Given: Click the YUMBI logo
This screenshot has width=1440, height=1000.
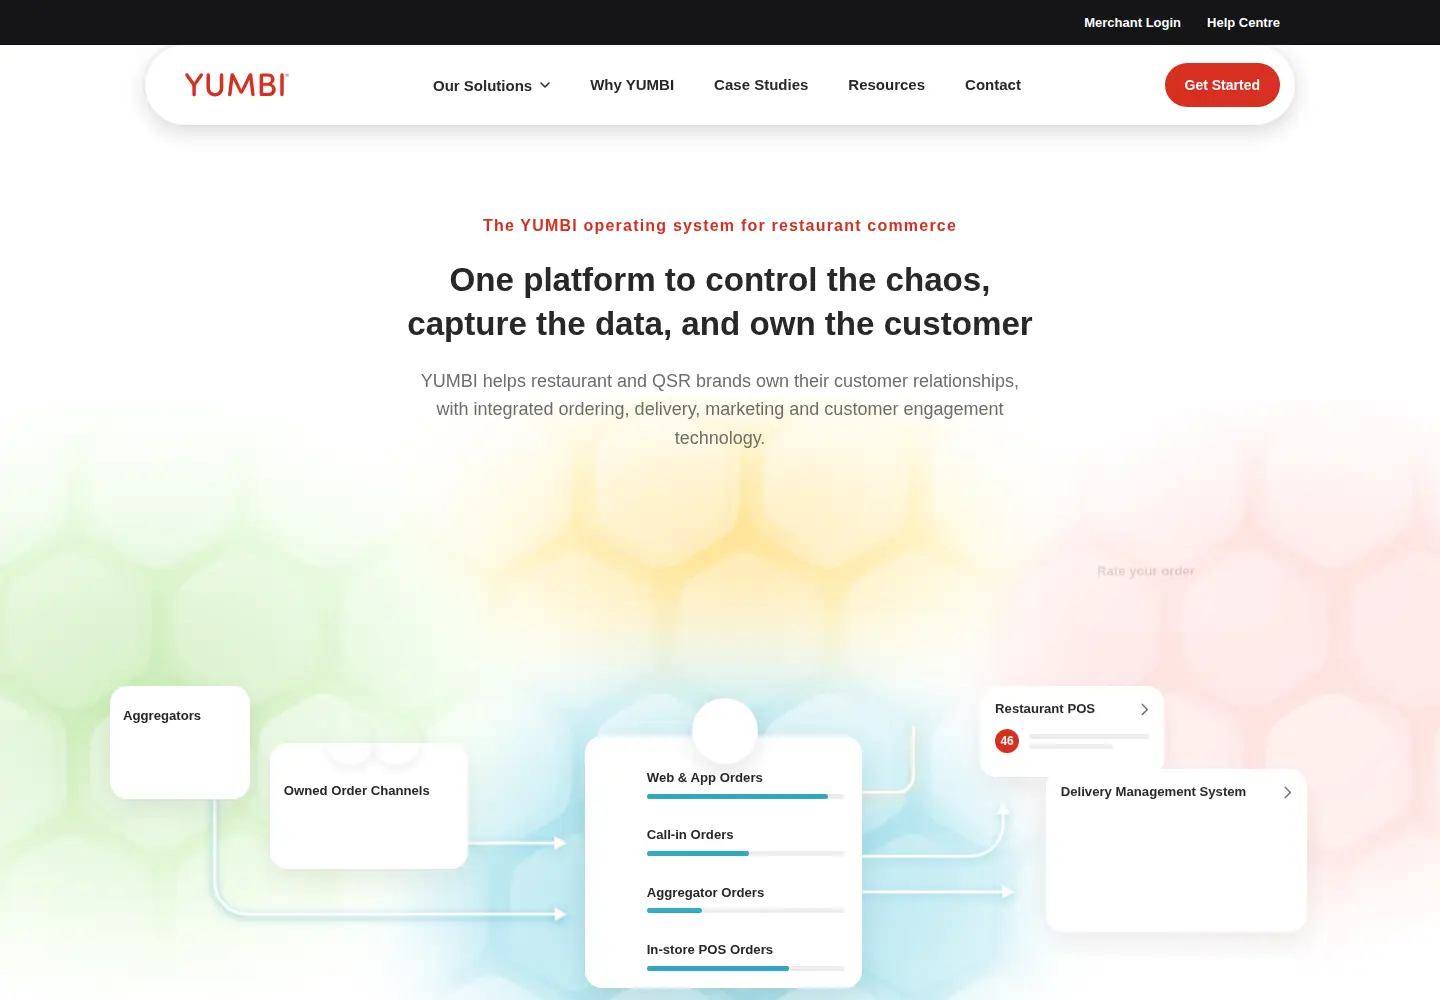Looking at the screenshot, I should coord(236,85).
